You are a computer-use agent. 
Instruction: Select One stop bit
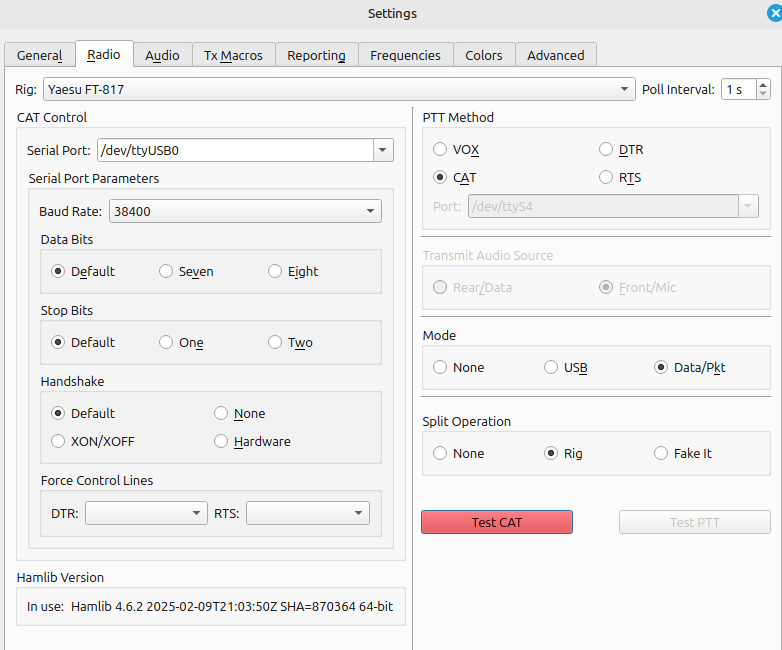coord(181,342)
